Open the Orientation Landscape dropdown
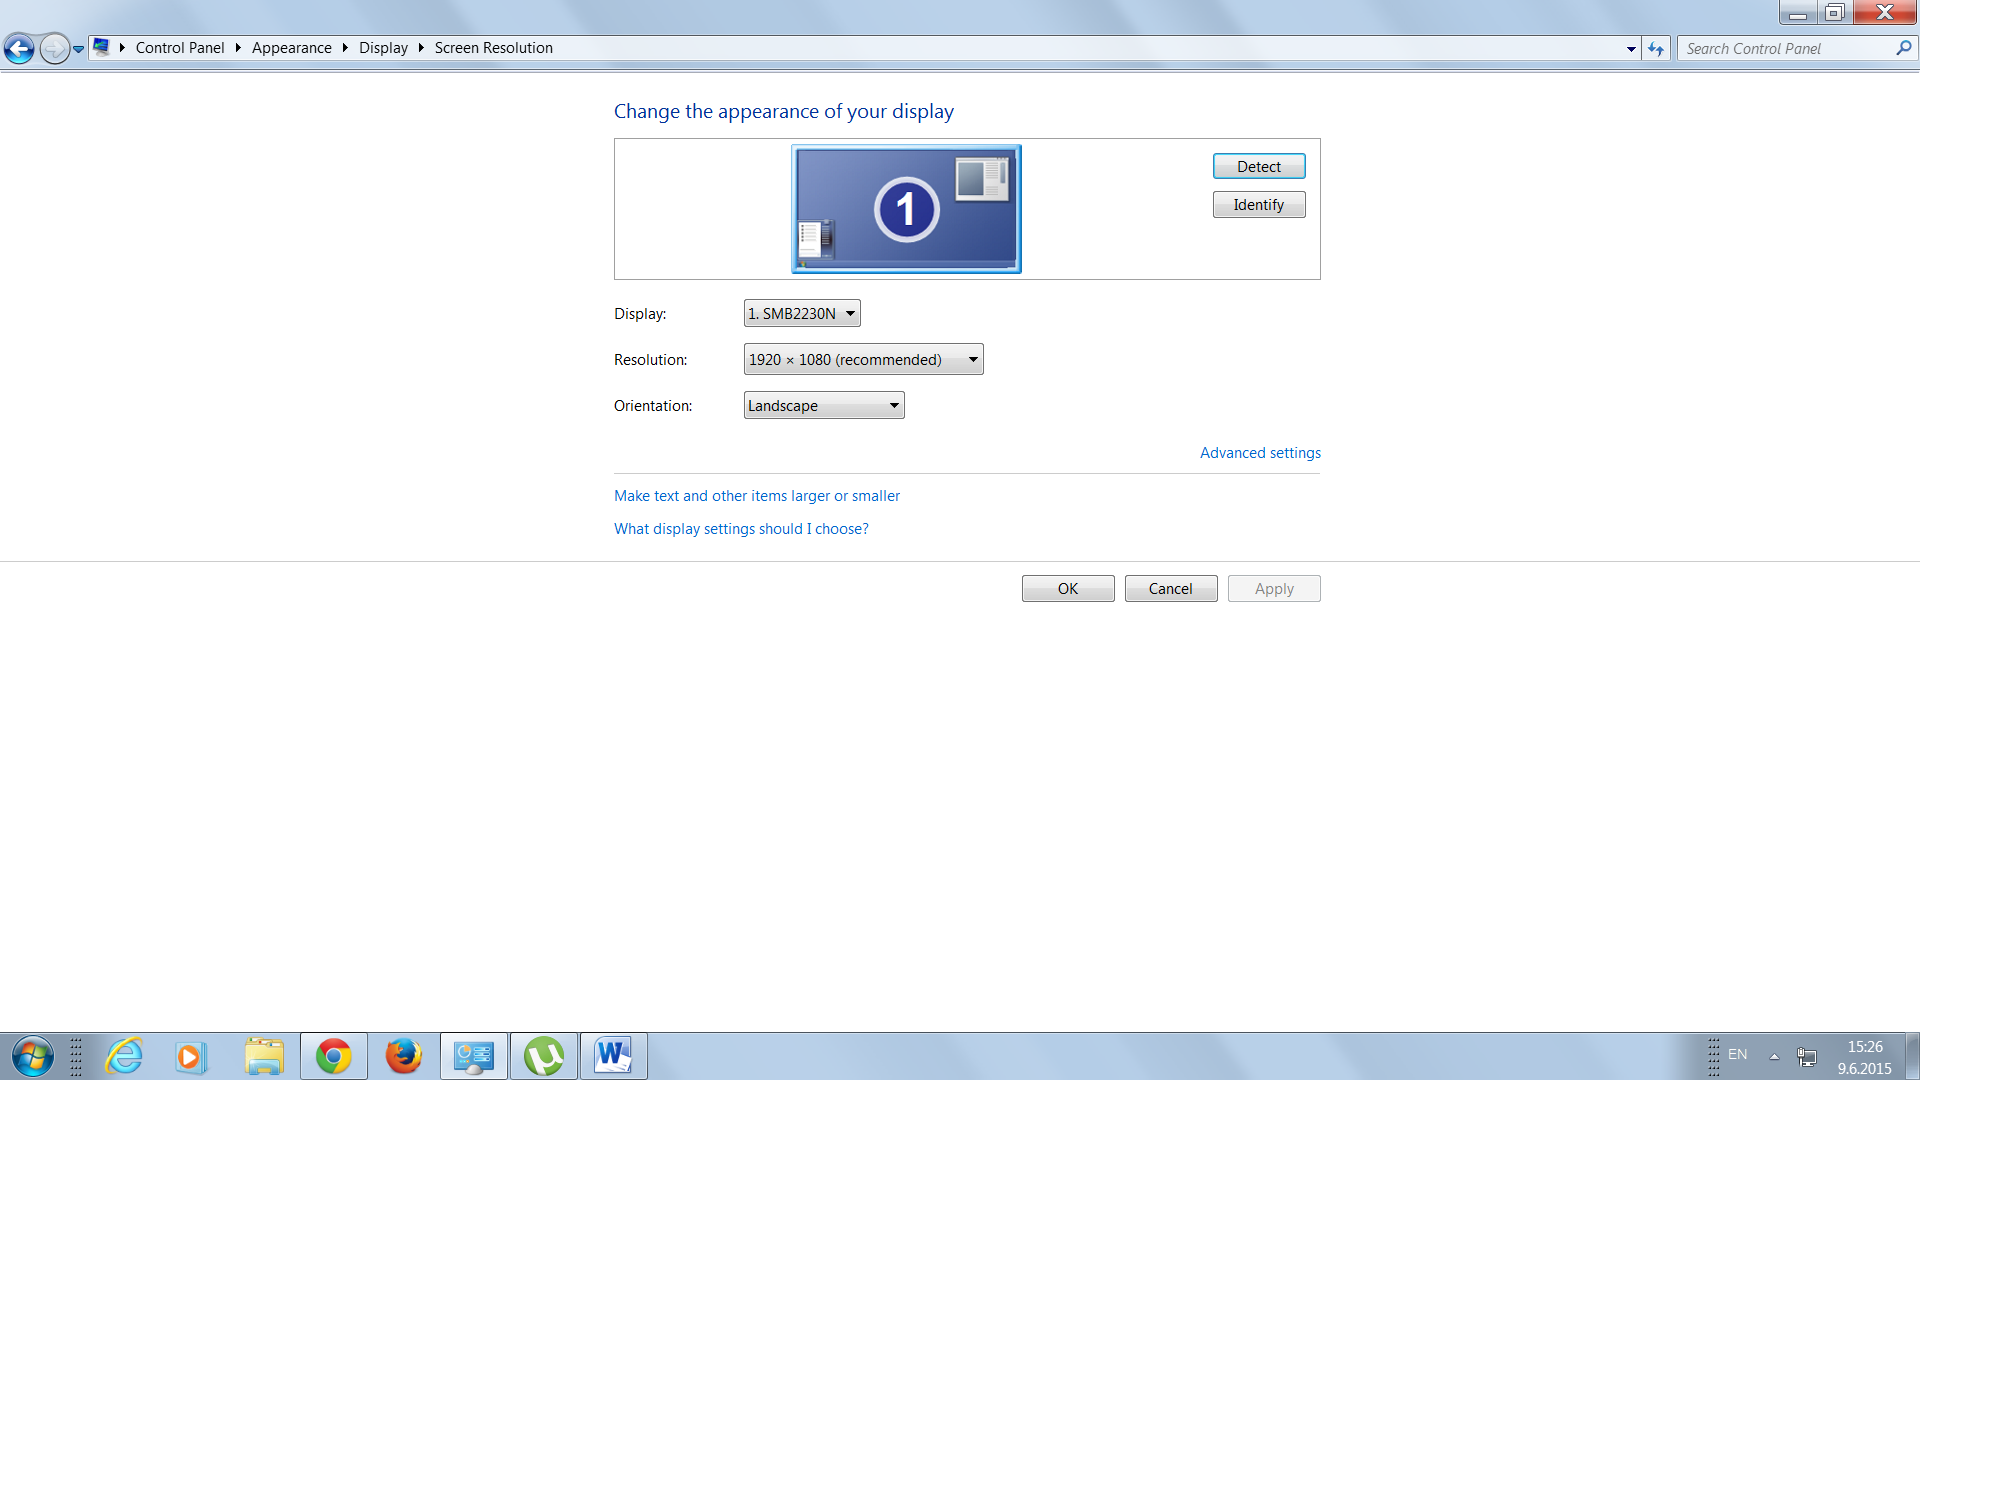 tap(824, 405)
